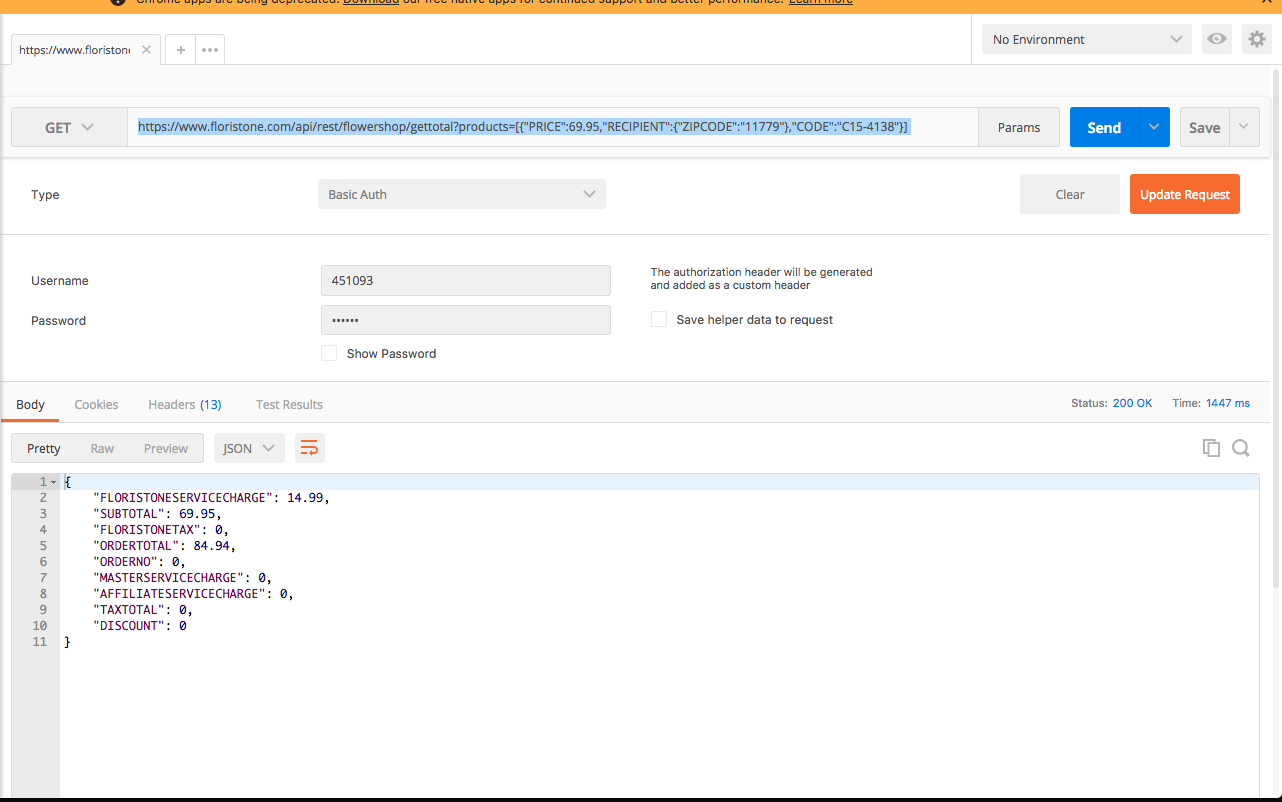Click the ORDERNO line in response
The height and width of the screenshot is (802, 1282).
point(139,561)
